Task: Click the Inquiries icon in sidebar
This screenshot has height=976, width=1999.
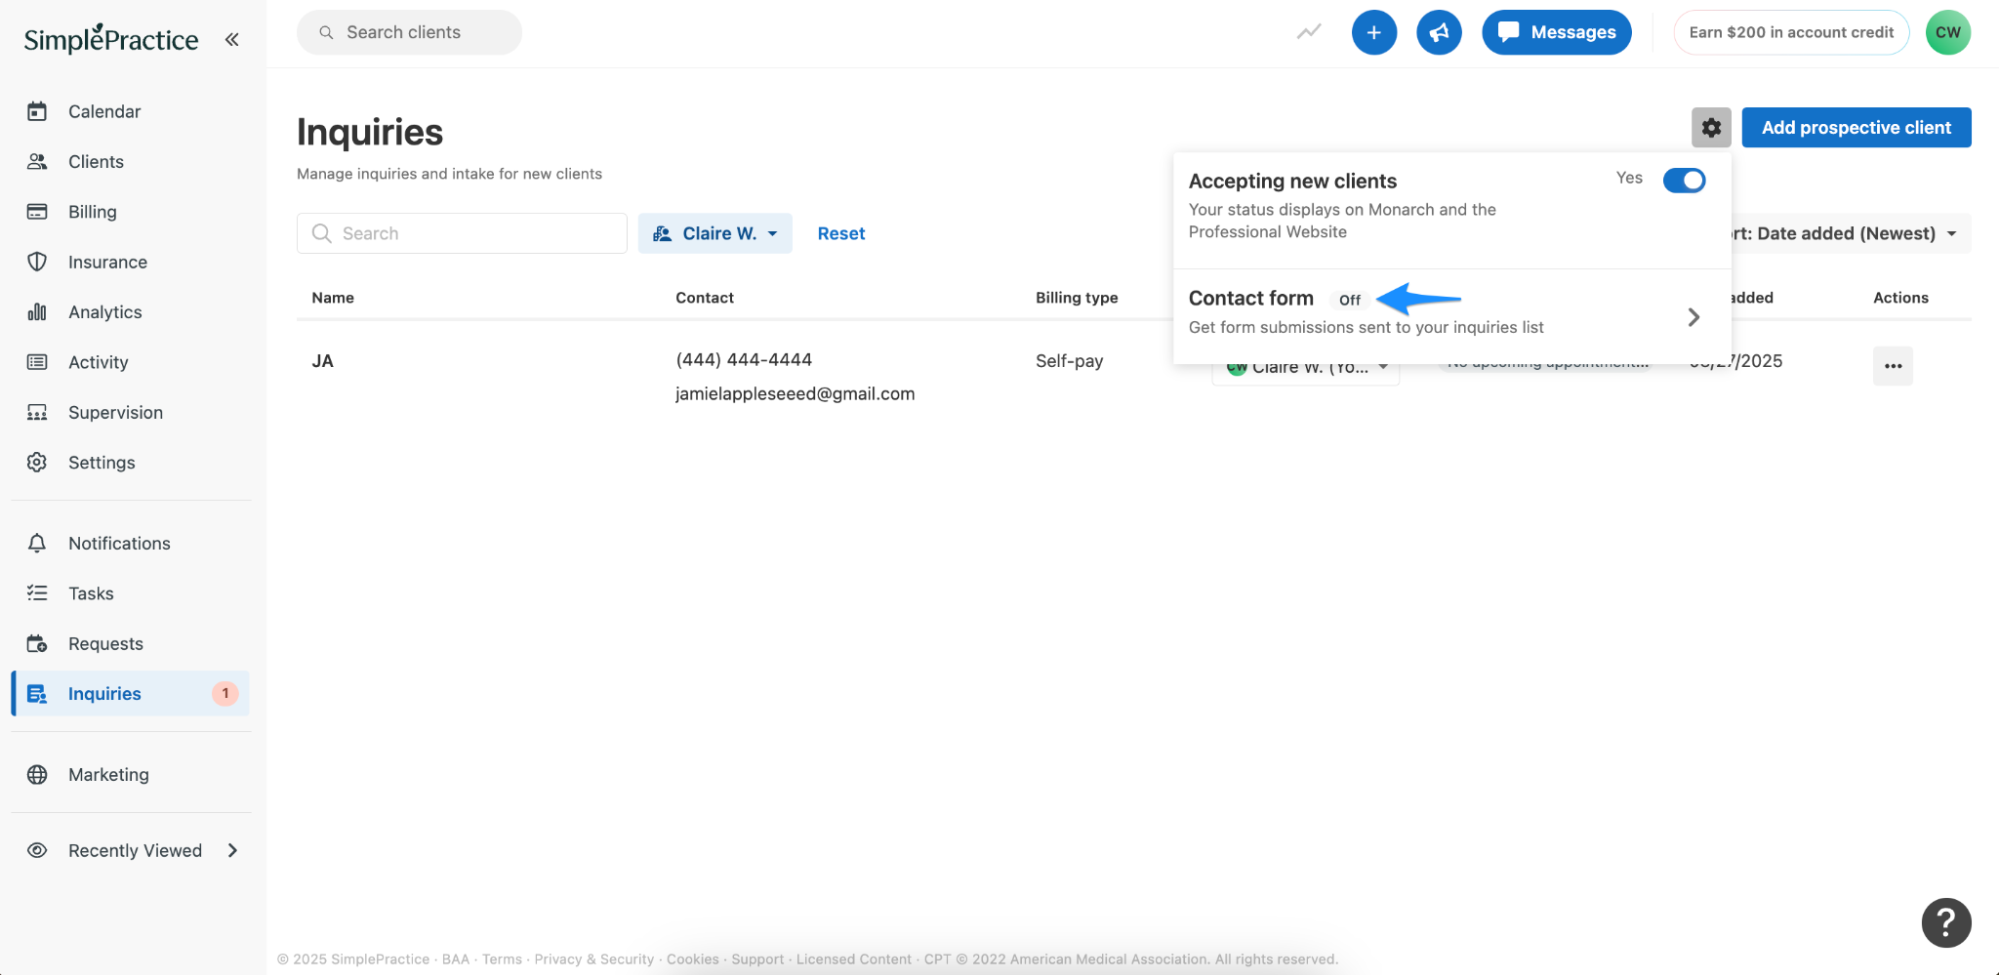Action: [x=37, y=694]
